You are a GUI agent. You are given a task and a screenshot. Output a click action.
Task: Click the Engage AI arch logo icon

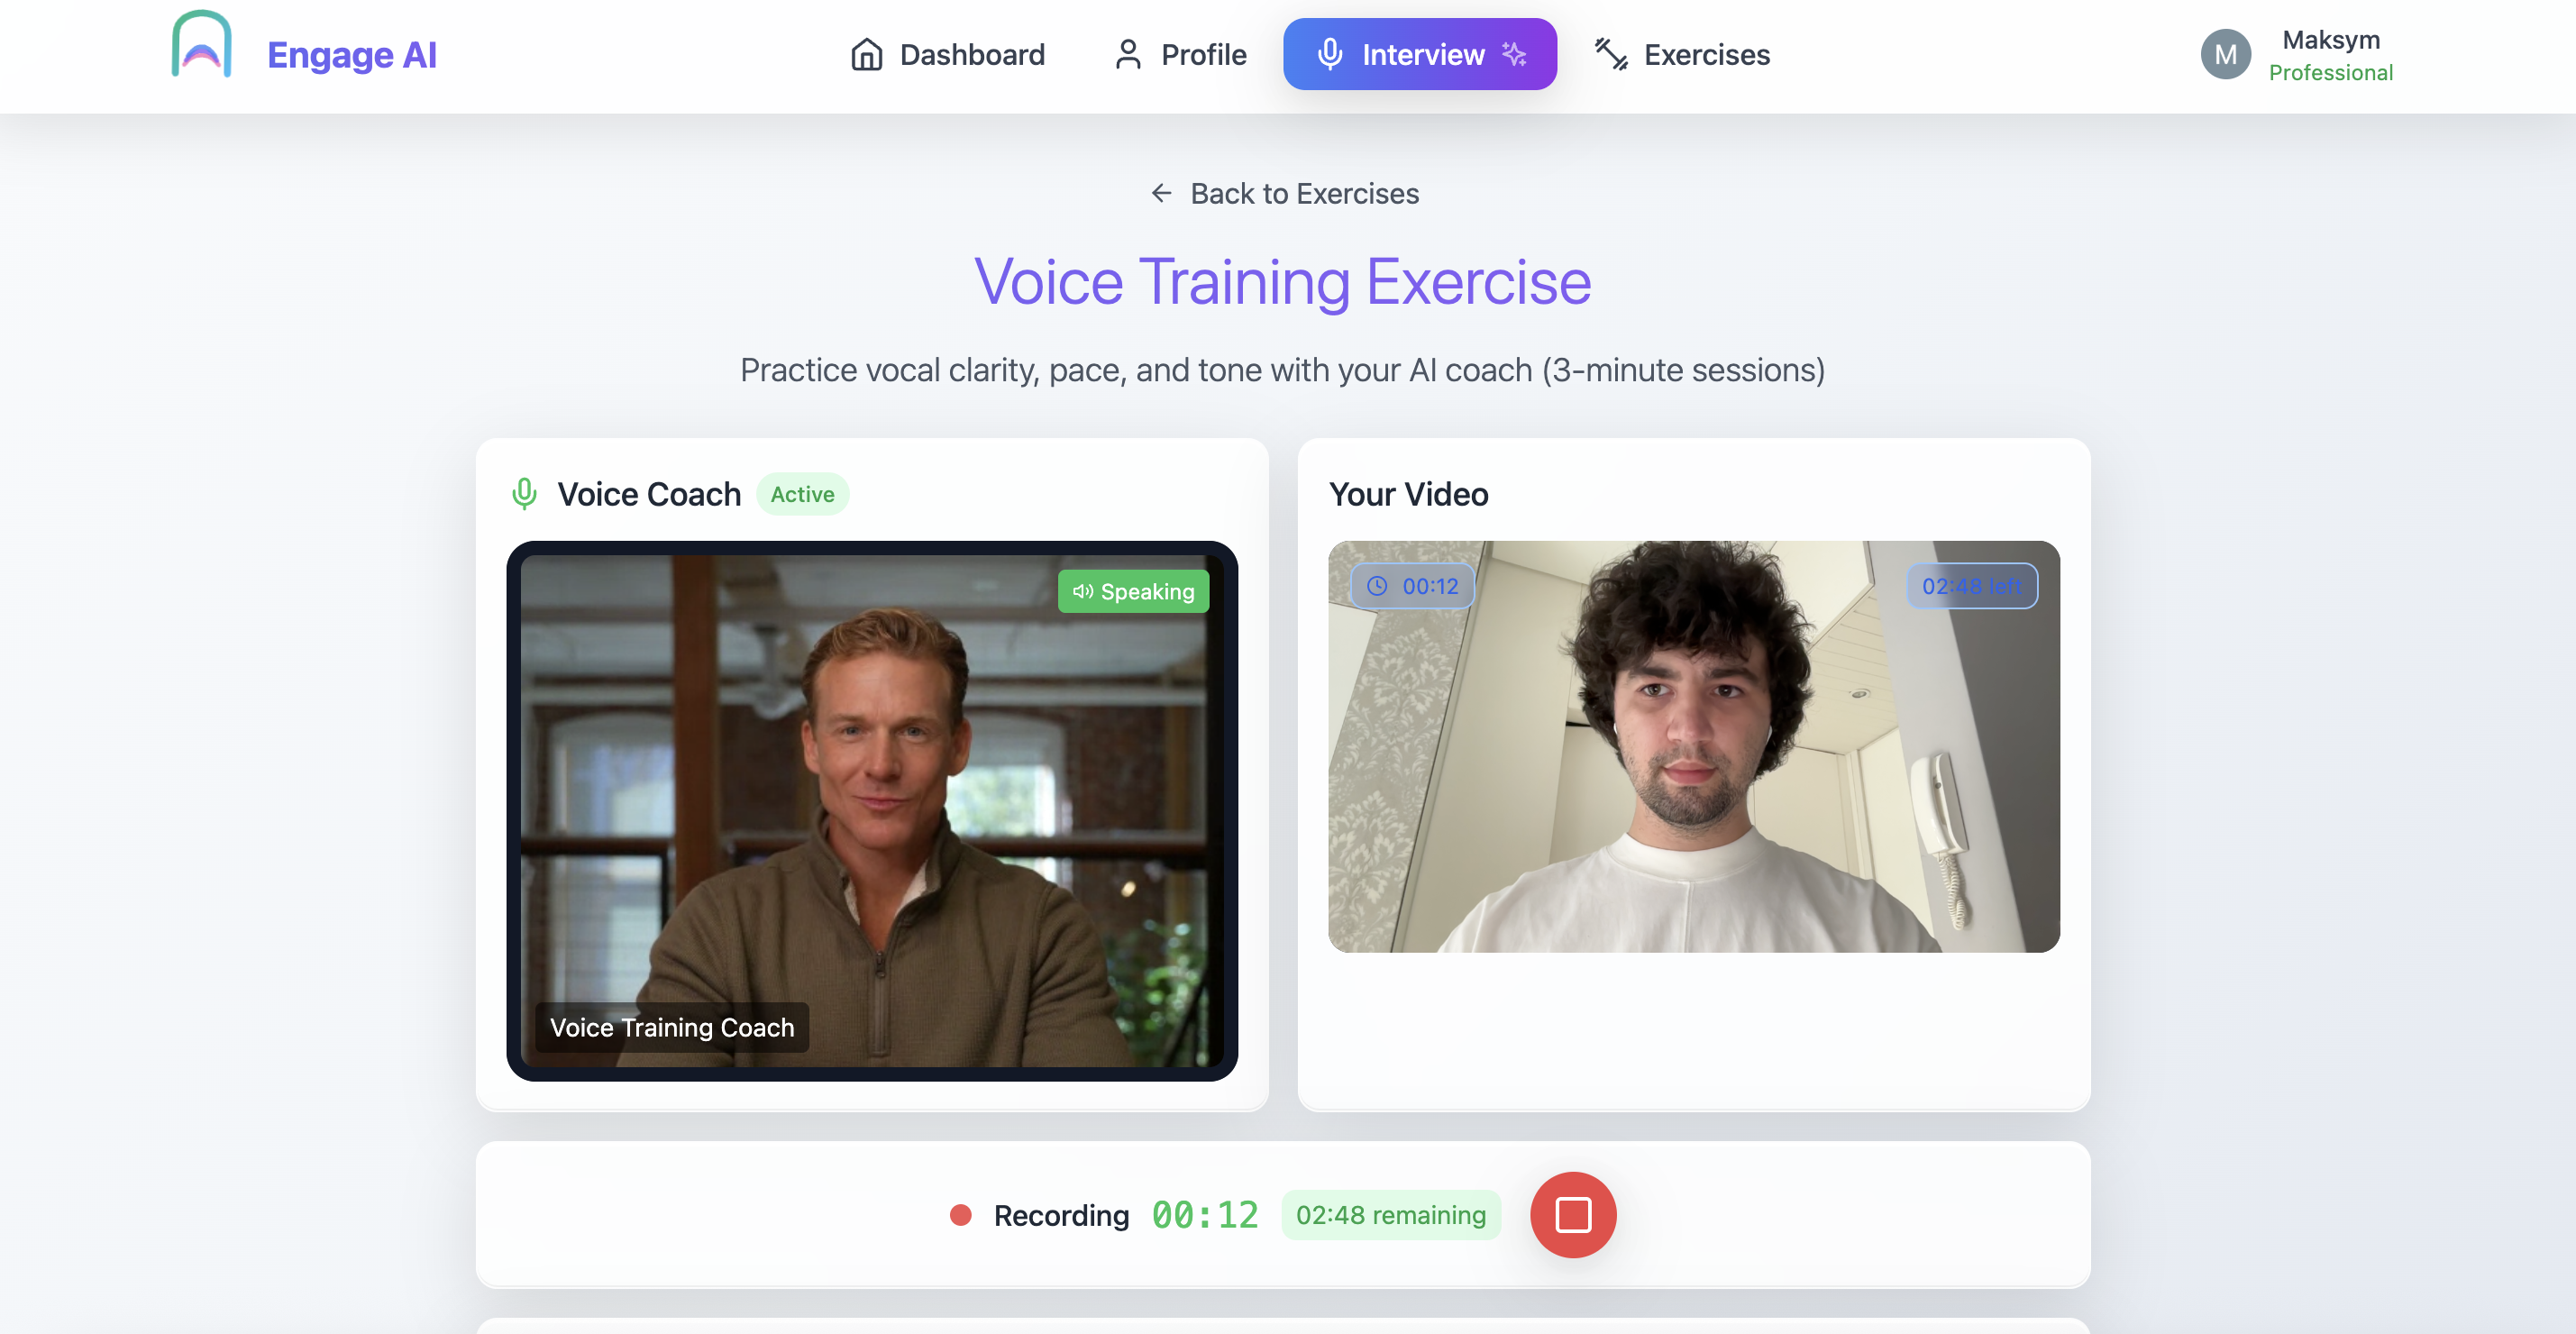tap(202, 44)
